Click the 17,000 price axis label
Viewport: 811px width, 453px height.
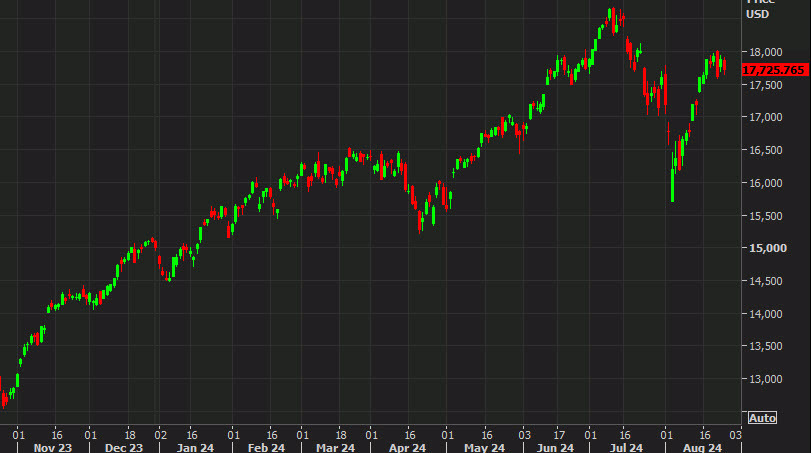765,117
